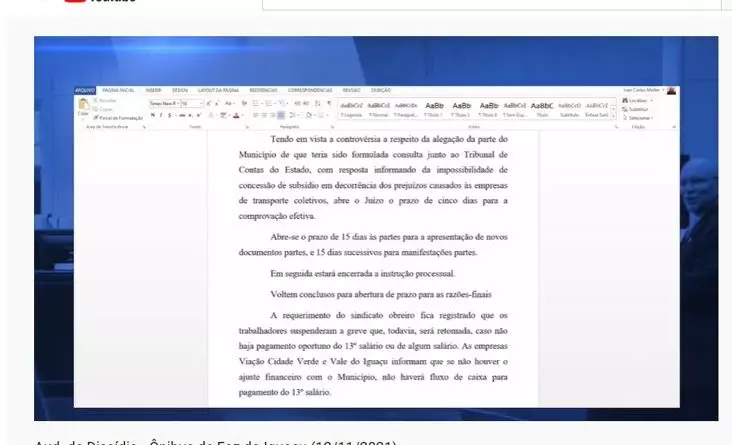The width and height of the screenshot is (732, 445).
Task: Open the ARQUIVO file tab
Action: click(85, 90)
